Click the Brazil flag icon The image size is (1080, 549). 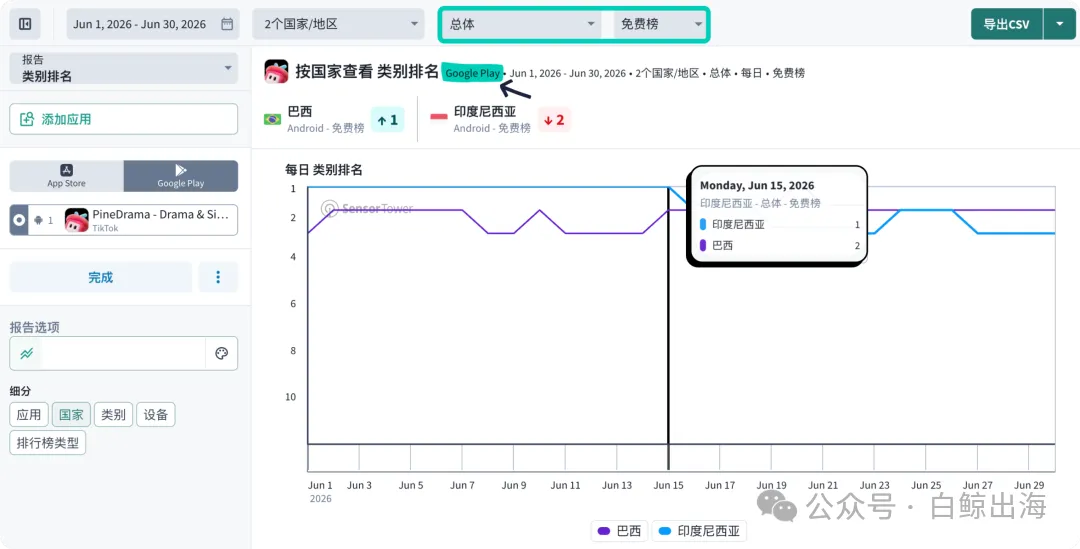[x=273, y=119]
